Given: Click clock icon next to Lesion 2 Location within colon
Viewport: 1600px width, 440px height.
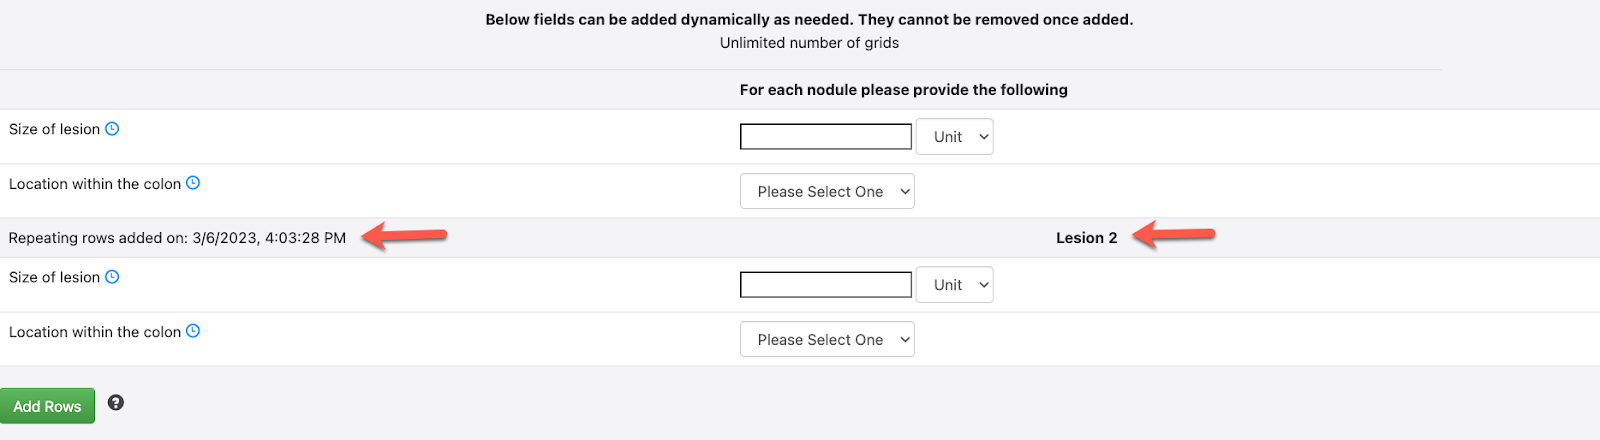Looking at the screenshot, I should pos(193,331).
